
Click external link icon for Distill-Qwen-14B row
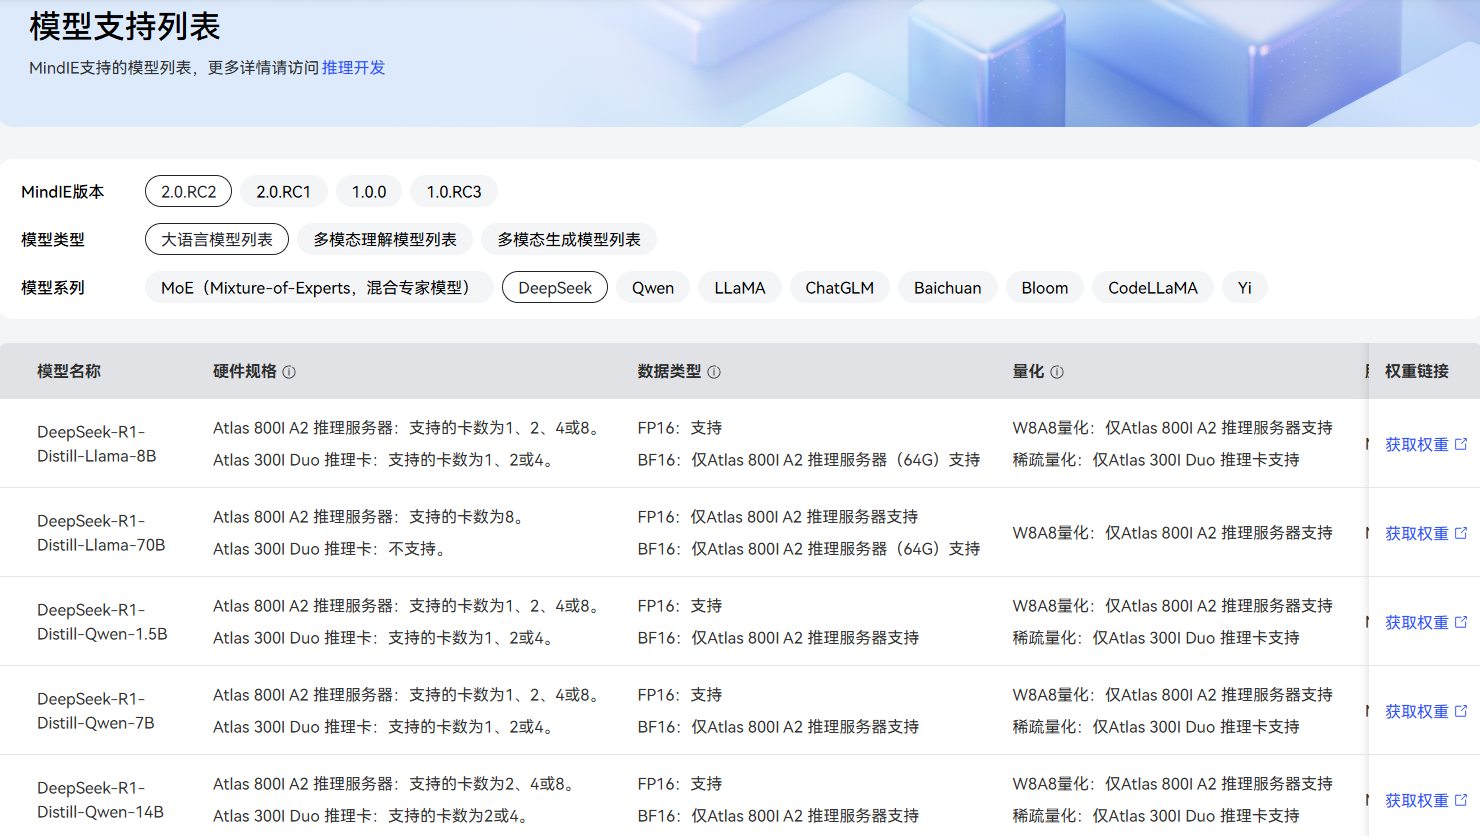(x=1461, y=800)
